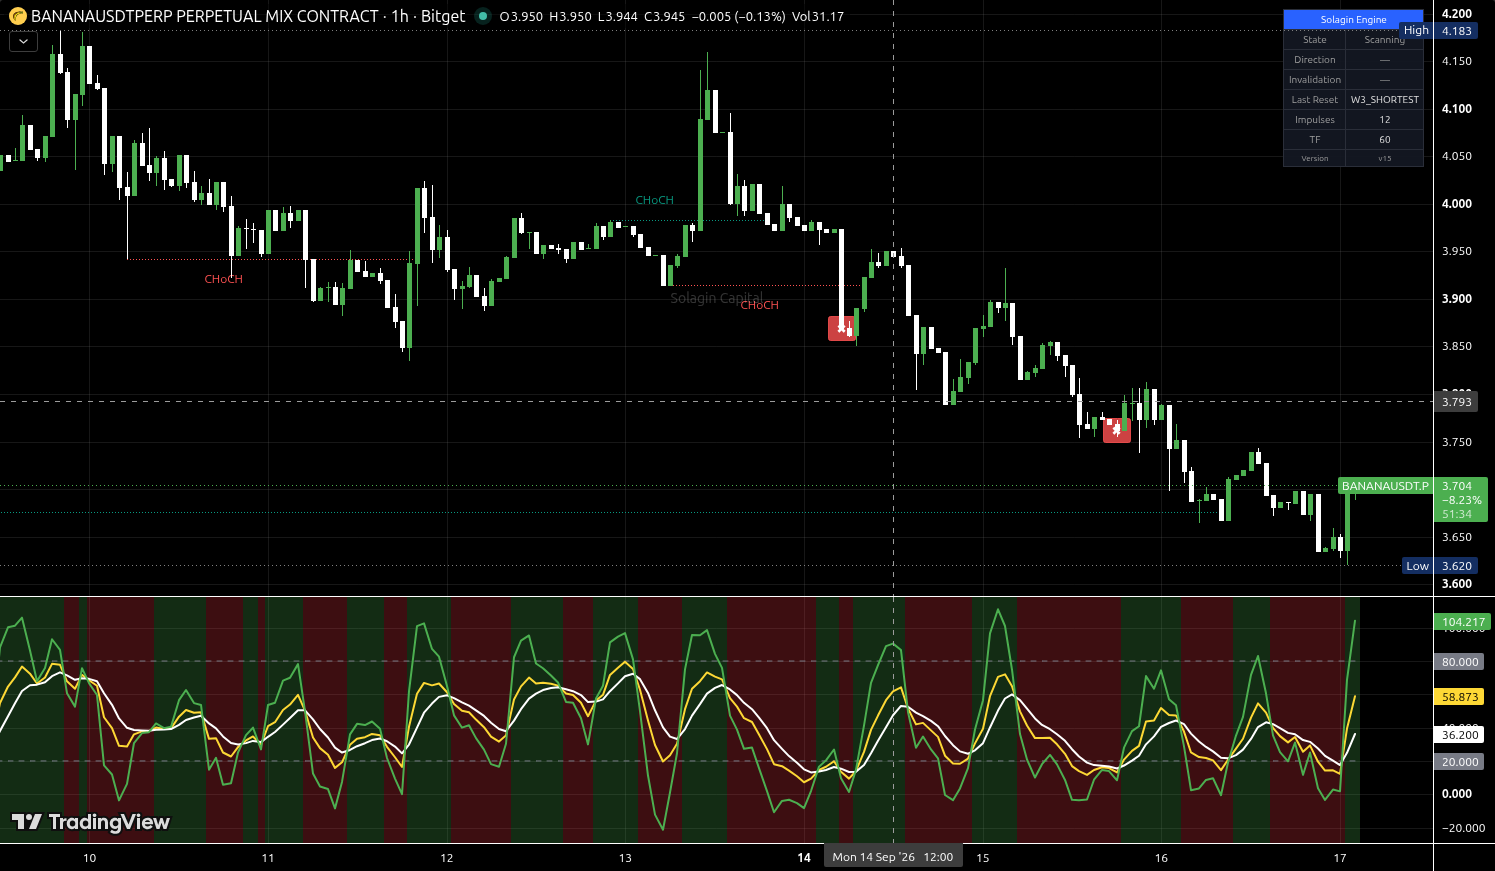Click the Solagin Engine table header
This screenshot has width=1495, height=871.
pos(1353,19)
